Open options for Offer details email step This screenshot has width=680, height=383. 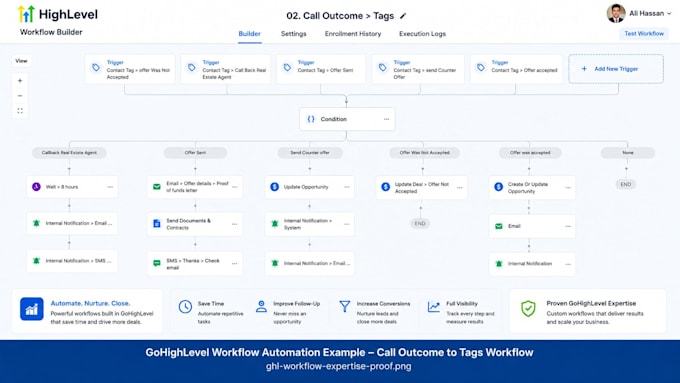[x=235, y=187]
